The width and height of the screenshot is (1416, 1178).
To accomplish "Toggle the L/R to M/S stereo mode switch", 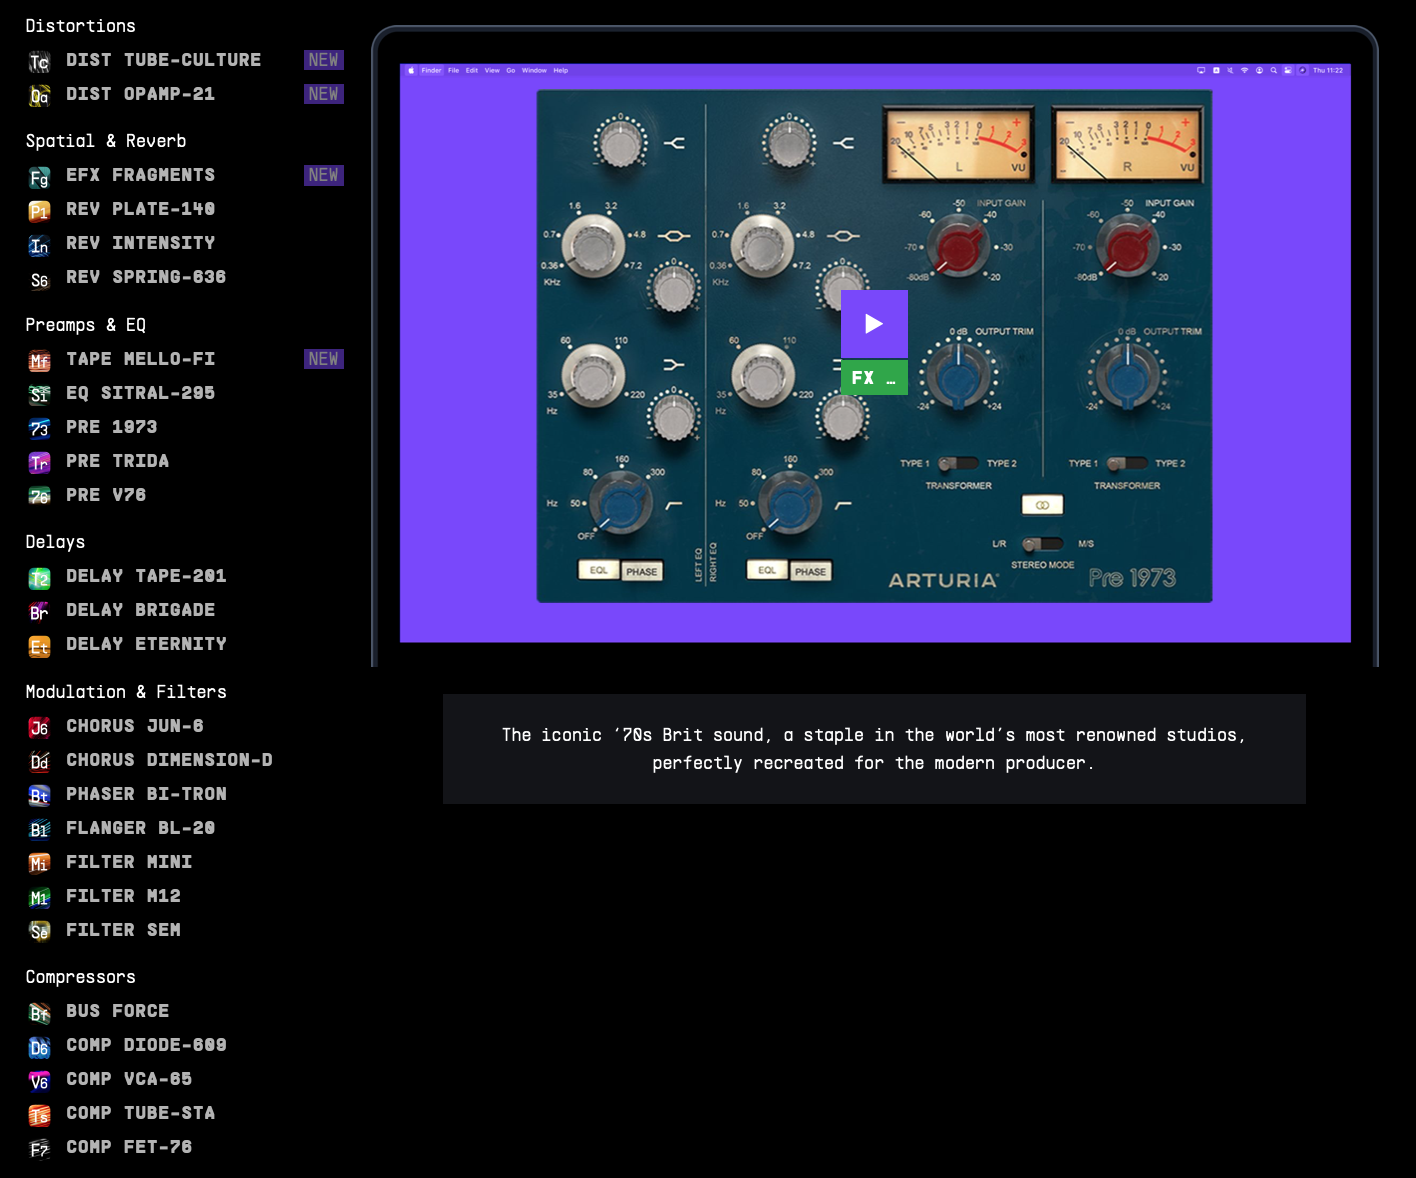I will click(x=1043, y=544).
